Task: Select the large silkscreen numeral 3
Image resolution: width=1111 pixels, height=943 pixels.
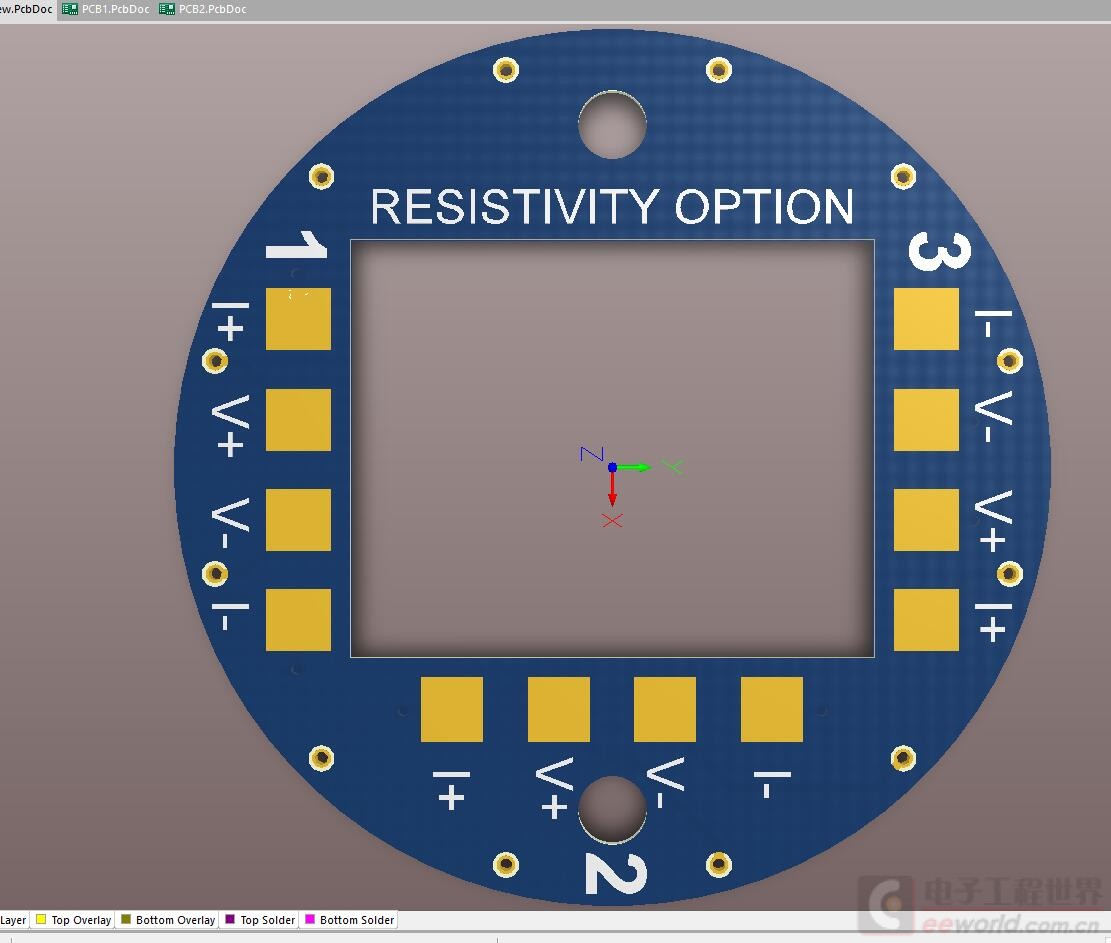Action: pos(940,252)
